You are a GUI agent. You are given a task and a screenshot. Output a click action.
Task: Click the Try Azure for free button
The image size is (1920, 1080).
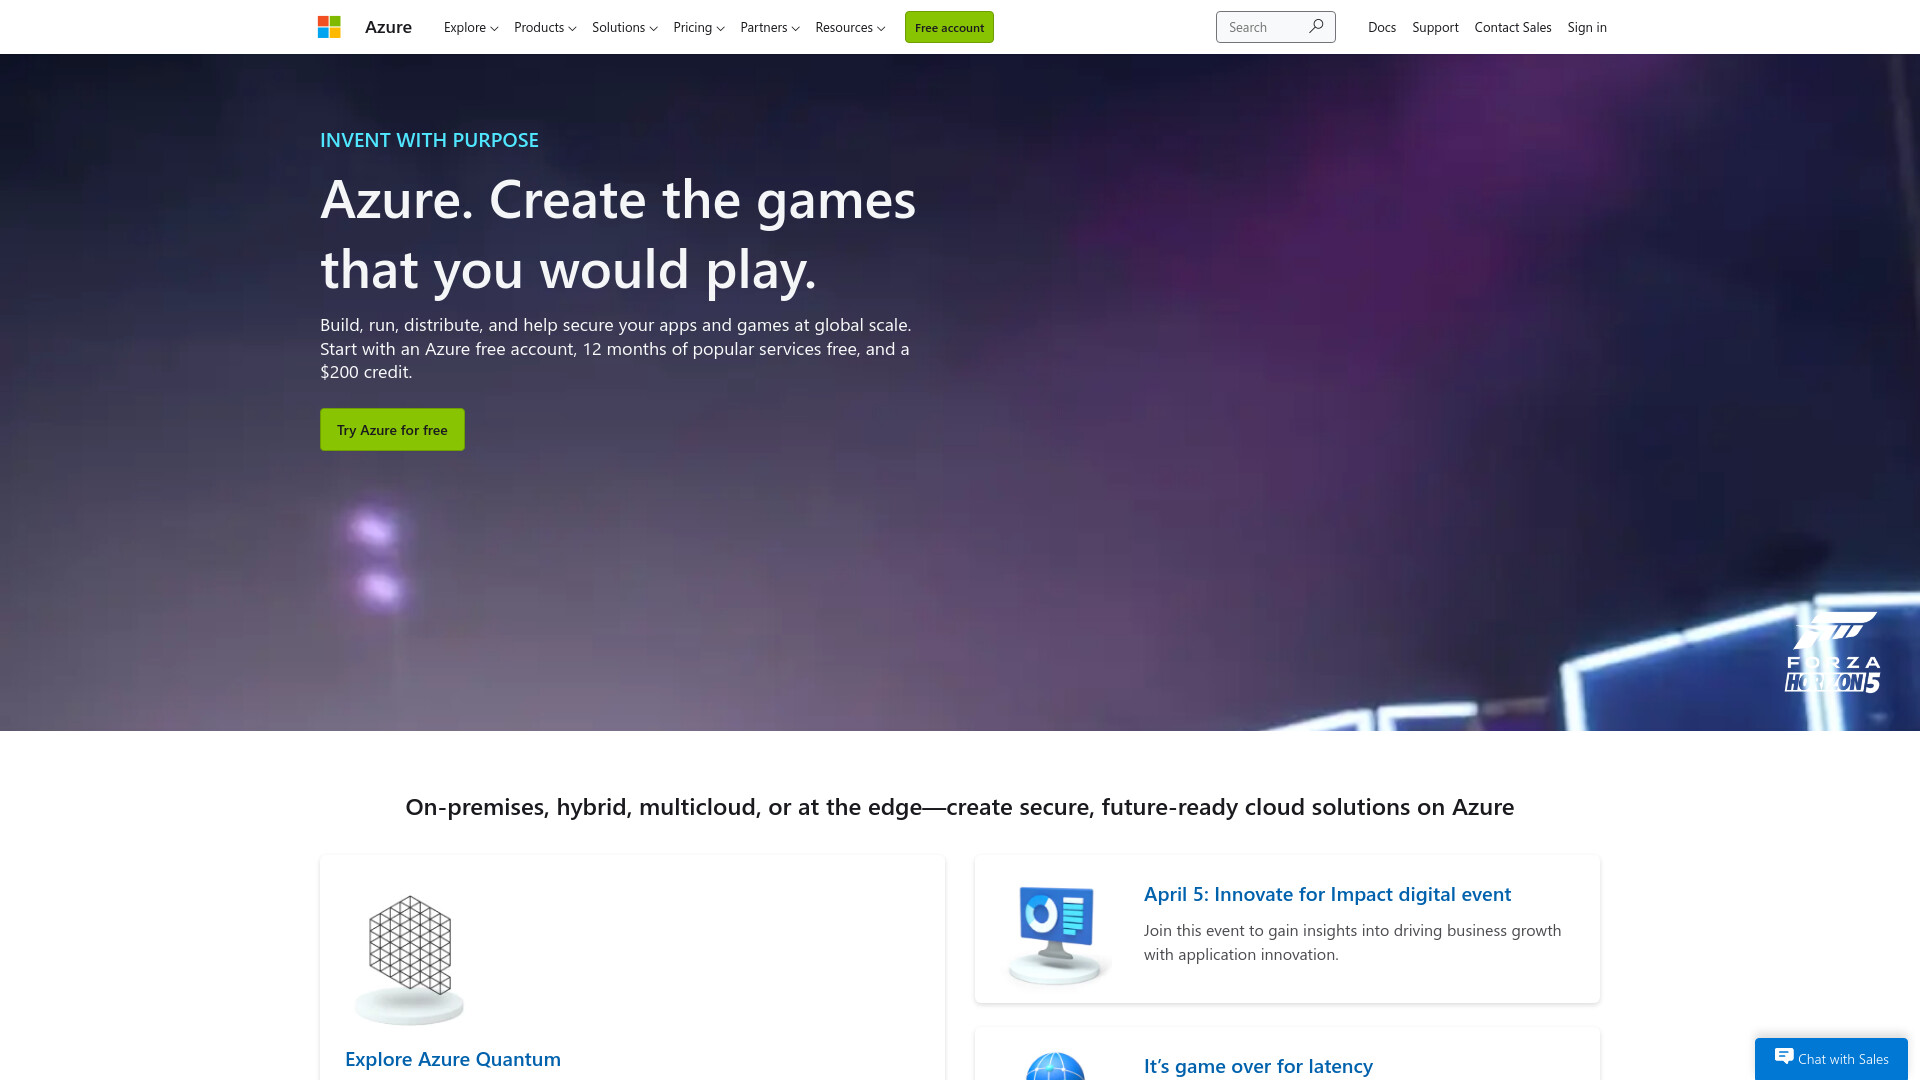pos(392,429)
